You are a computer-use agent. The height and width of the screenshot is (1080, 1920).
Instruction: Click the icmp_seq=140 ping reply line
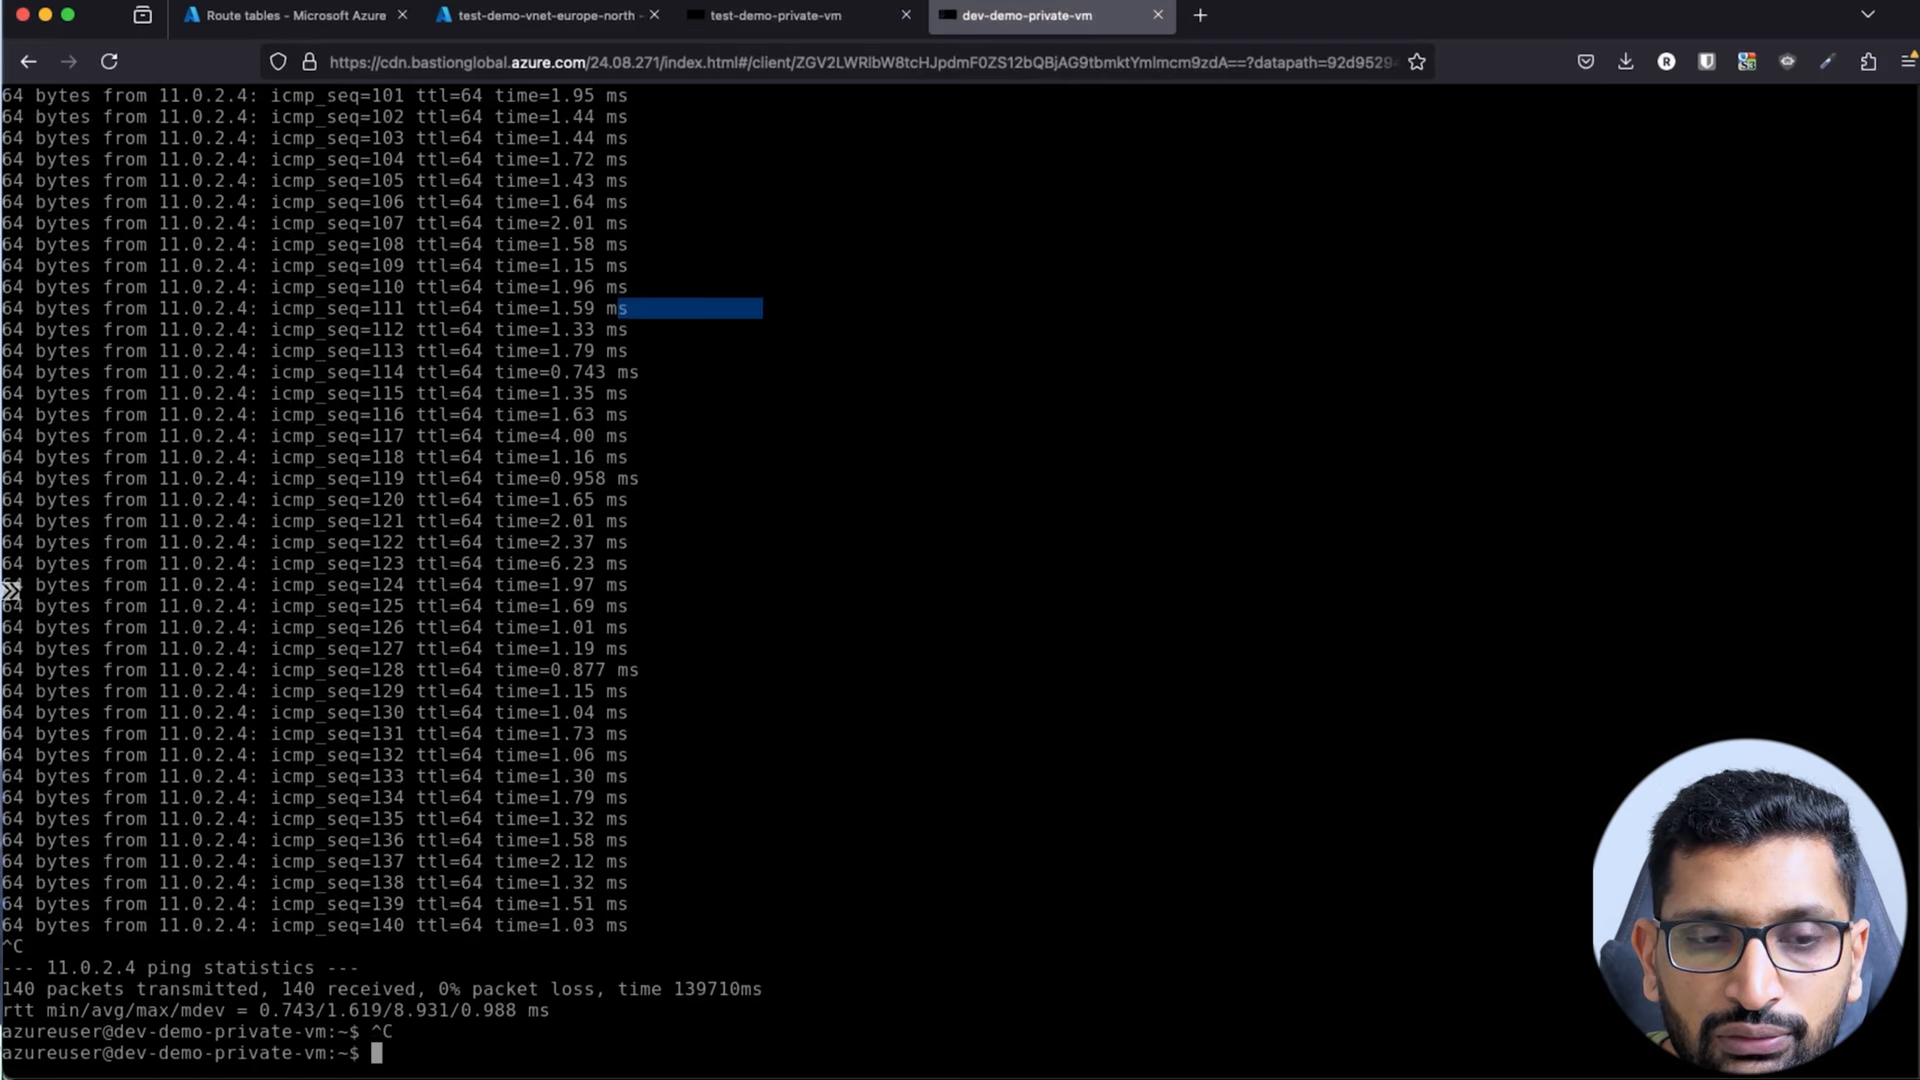point(315,925)
